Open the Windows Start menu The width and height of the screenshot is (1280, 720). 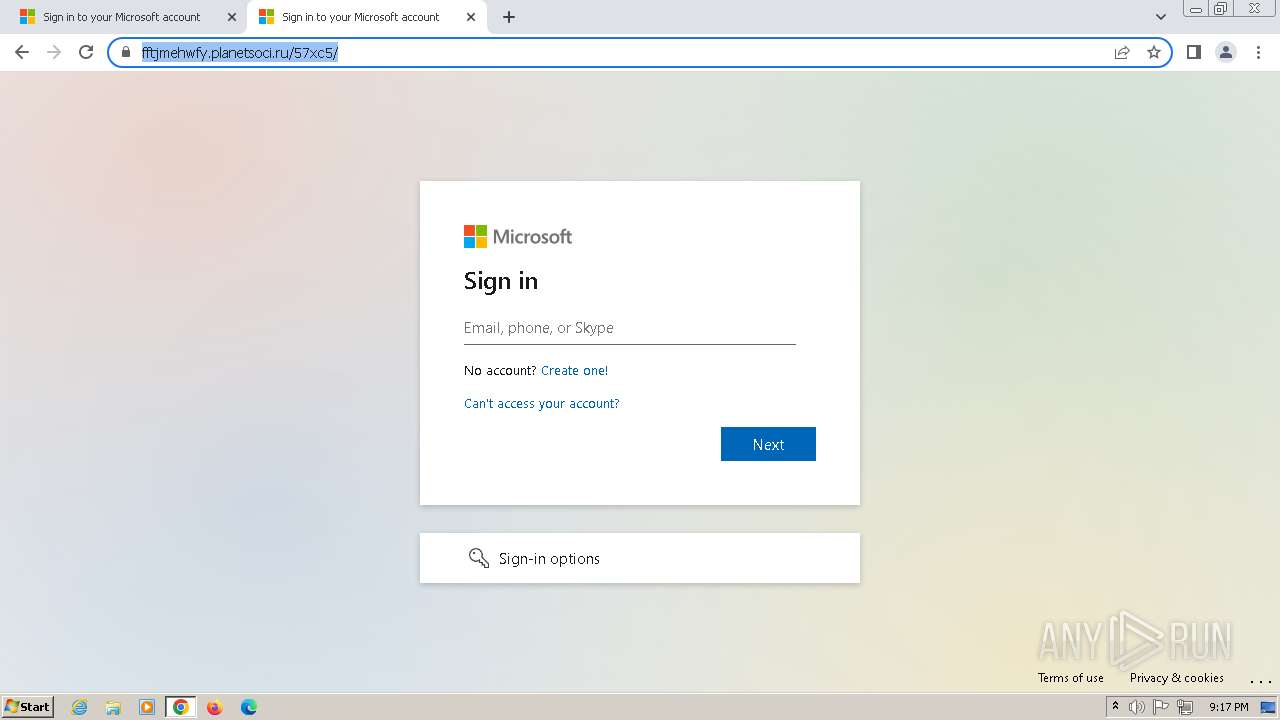pos(27,707)
